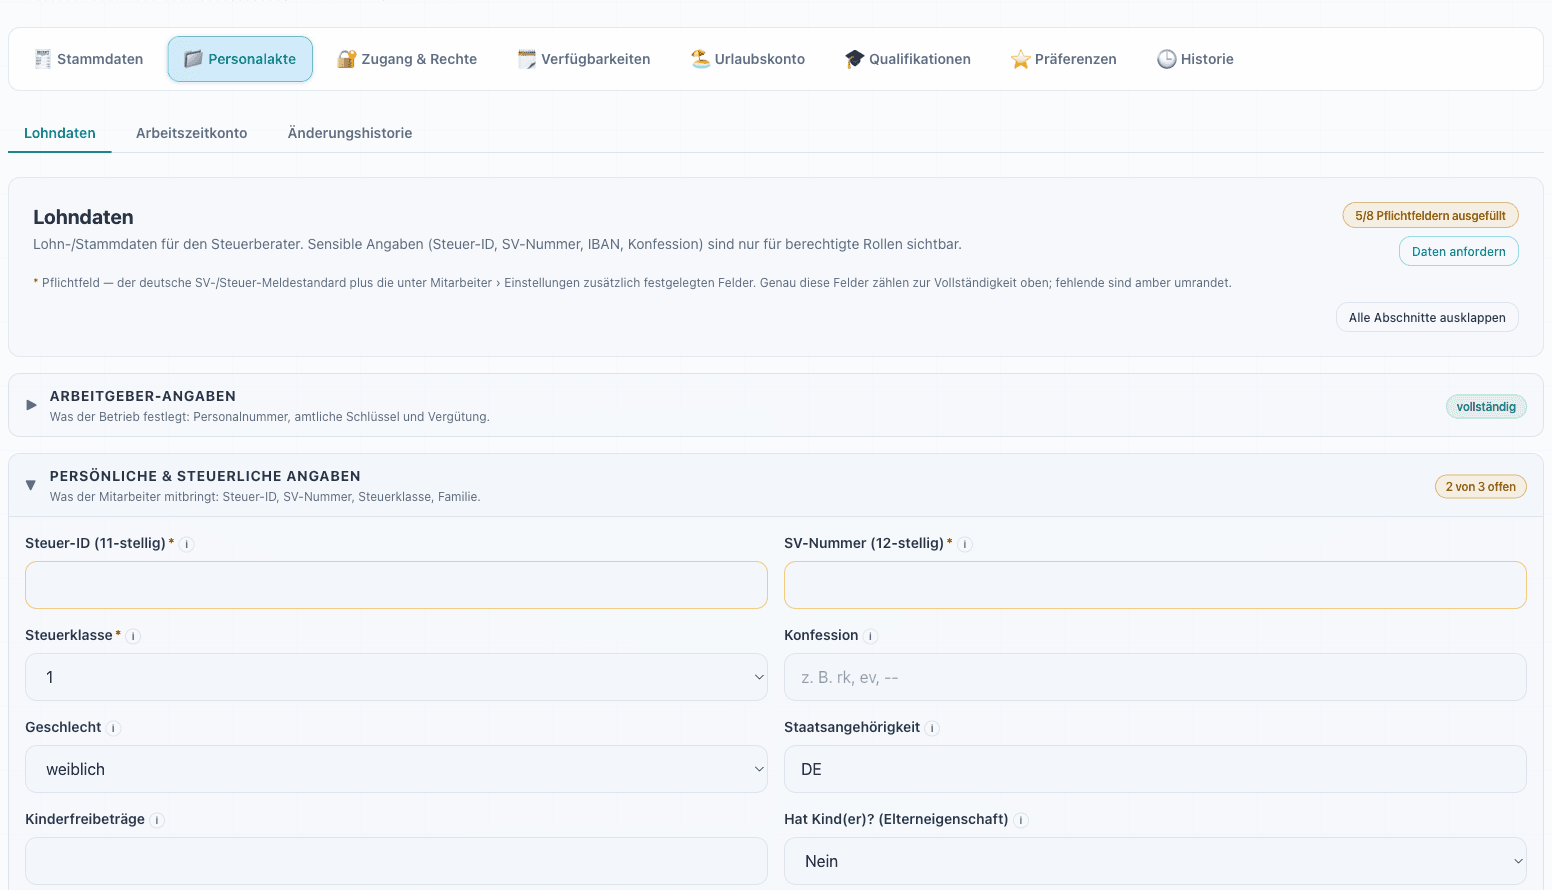This screenshot has height=890, width=1552.
Task: Click the star icon of Präferenzen
Action: click(x=1020, y=59)
